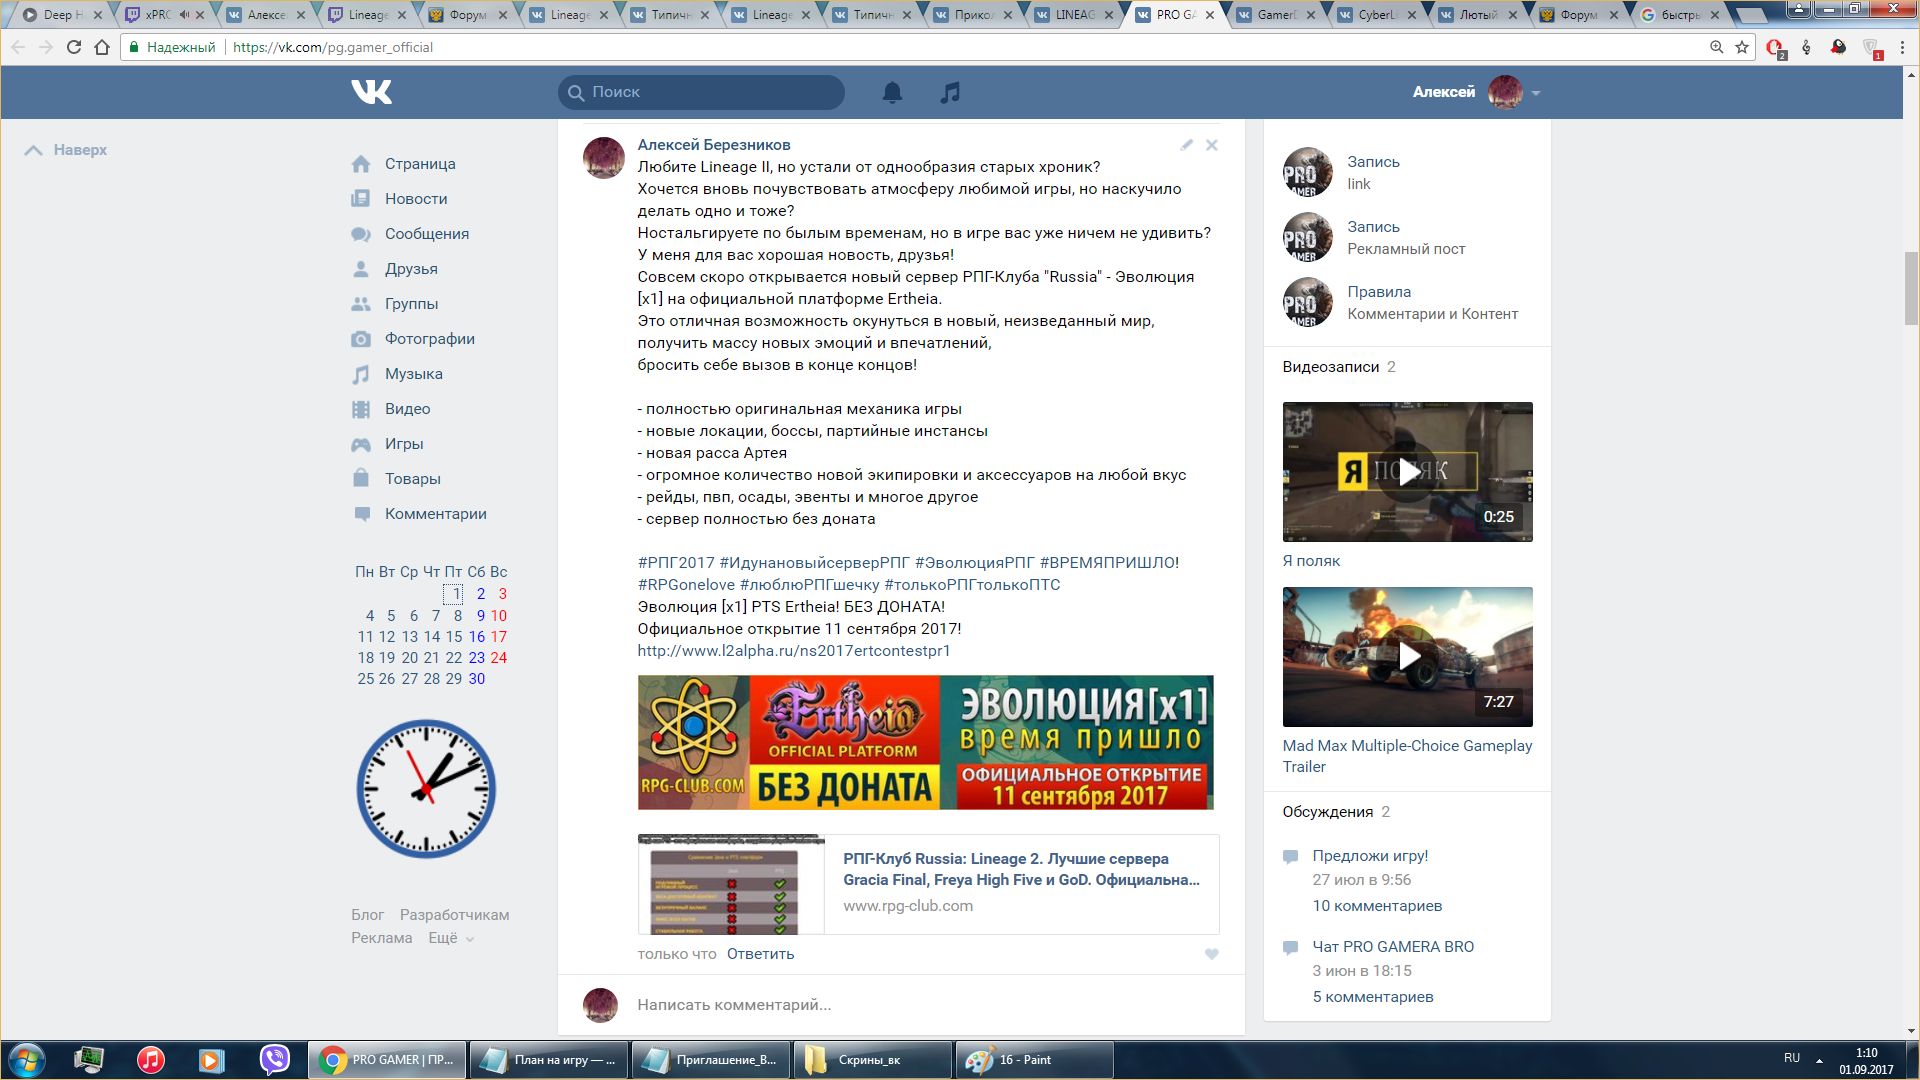Click the Игры gamepad icon
The height and width of the screenshot is (1080, 1920).
point(361,444)
